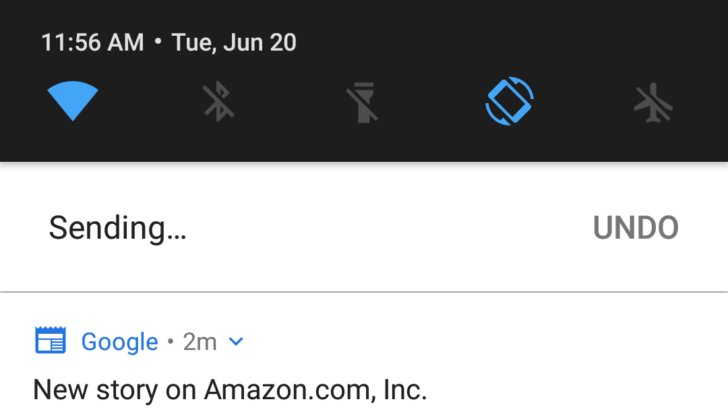This screenshot has width=728, height=410.
Task: Tap the Amazon.com, Inc. text in notification
Action: coord(315,389)
